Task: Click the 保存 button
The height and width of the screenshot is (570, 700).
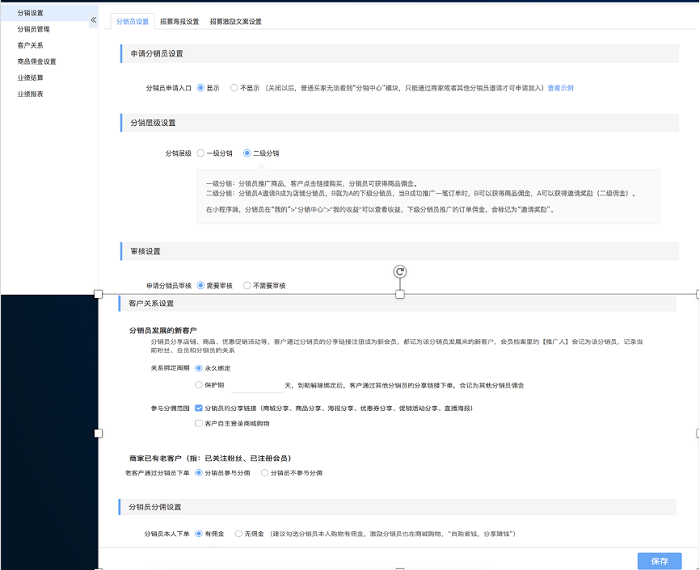Action: 659,561
